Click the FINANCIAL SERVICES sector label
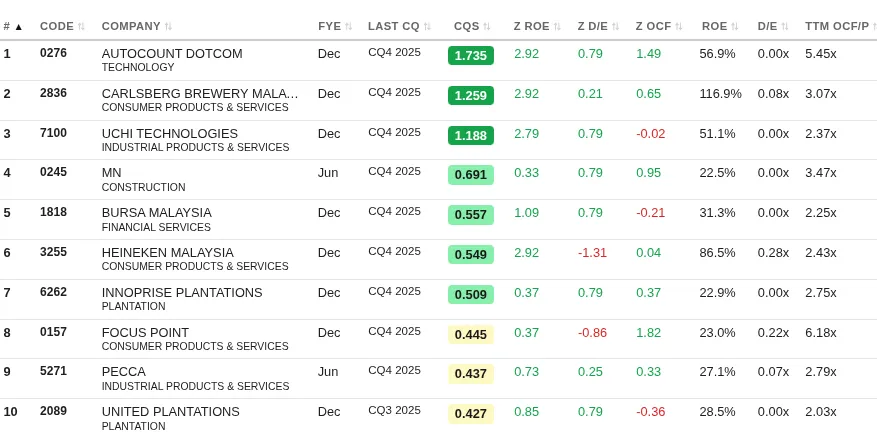This screenshot has width=877, height=435. point(156,227)
